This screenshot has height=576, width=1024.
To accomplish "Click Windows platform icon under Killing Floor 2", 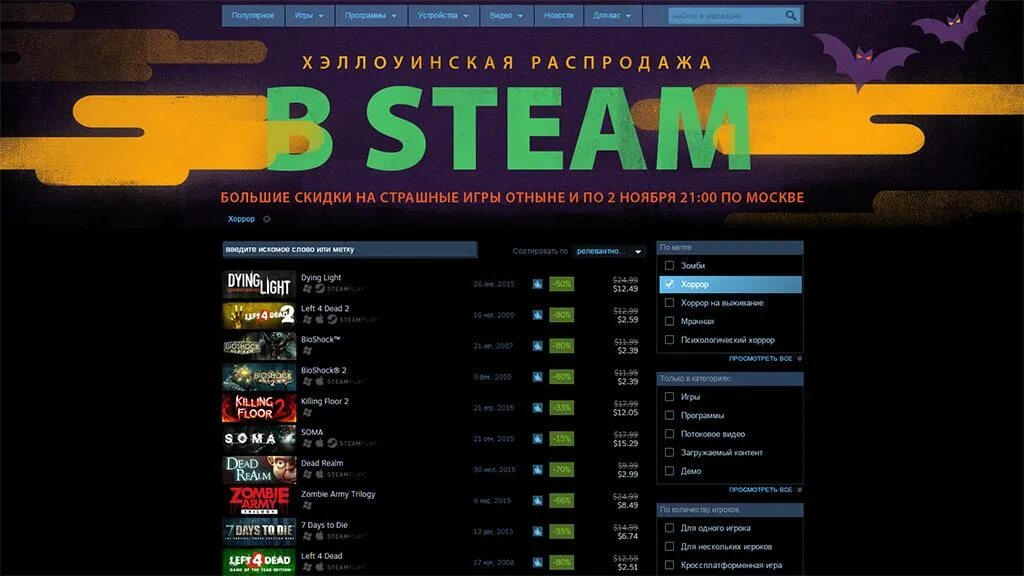I will pos(307,412).
